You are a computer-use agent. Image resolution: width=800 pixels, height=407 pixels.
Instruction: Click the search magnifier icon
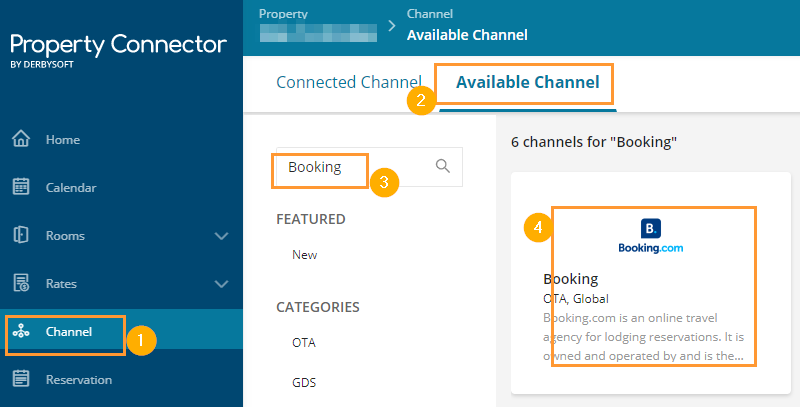[443, 166]
